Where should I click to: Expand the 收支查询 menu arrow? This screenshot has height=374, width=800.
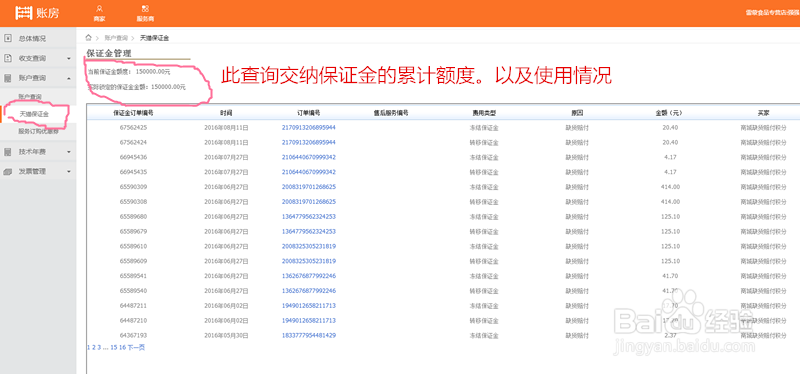click(x=69, y=59)
